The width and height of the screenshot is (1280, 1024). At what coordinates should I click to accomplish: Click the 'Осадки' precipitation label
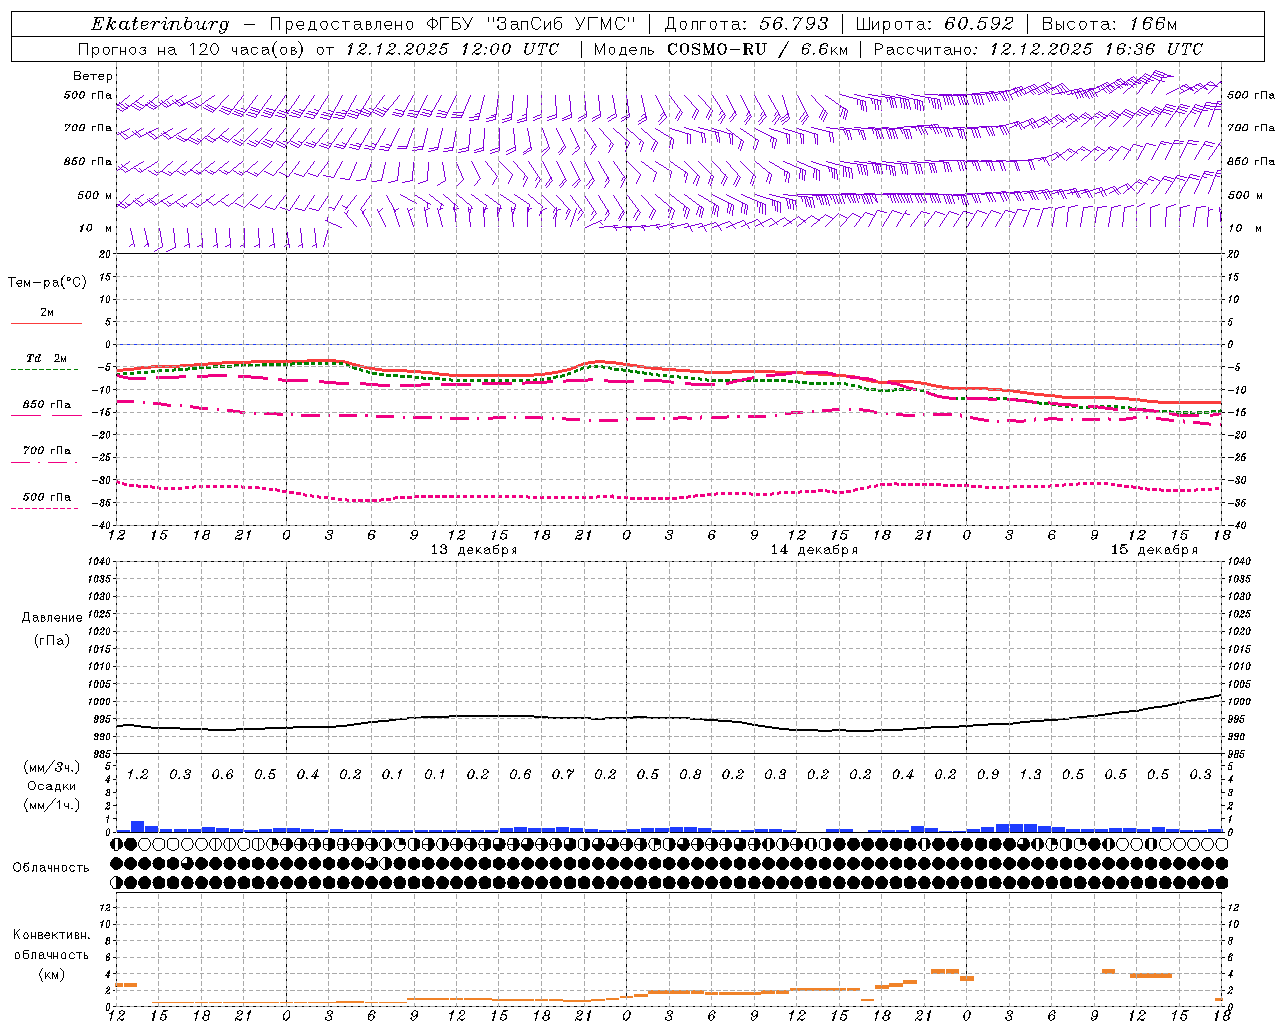coord(52,786)
